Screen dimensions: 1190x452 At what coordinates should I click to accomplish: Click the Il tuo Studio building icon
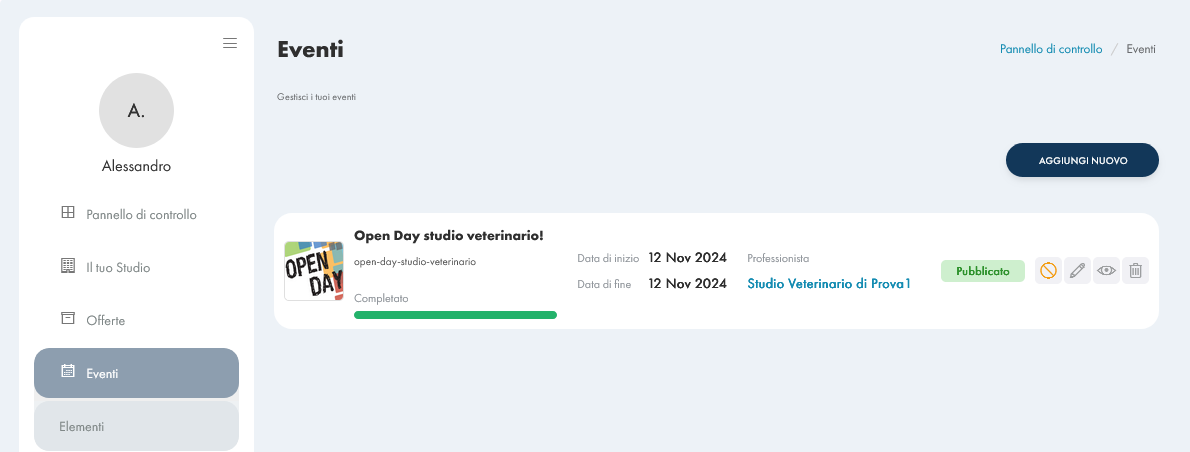point(68,265)
